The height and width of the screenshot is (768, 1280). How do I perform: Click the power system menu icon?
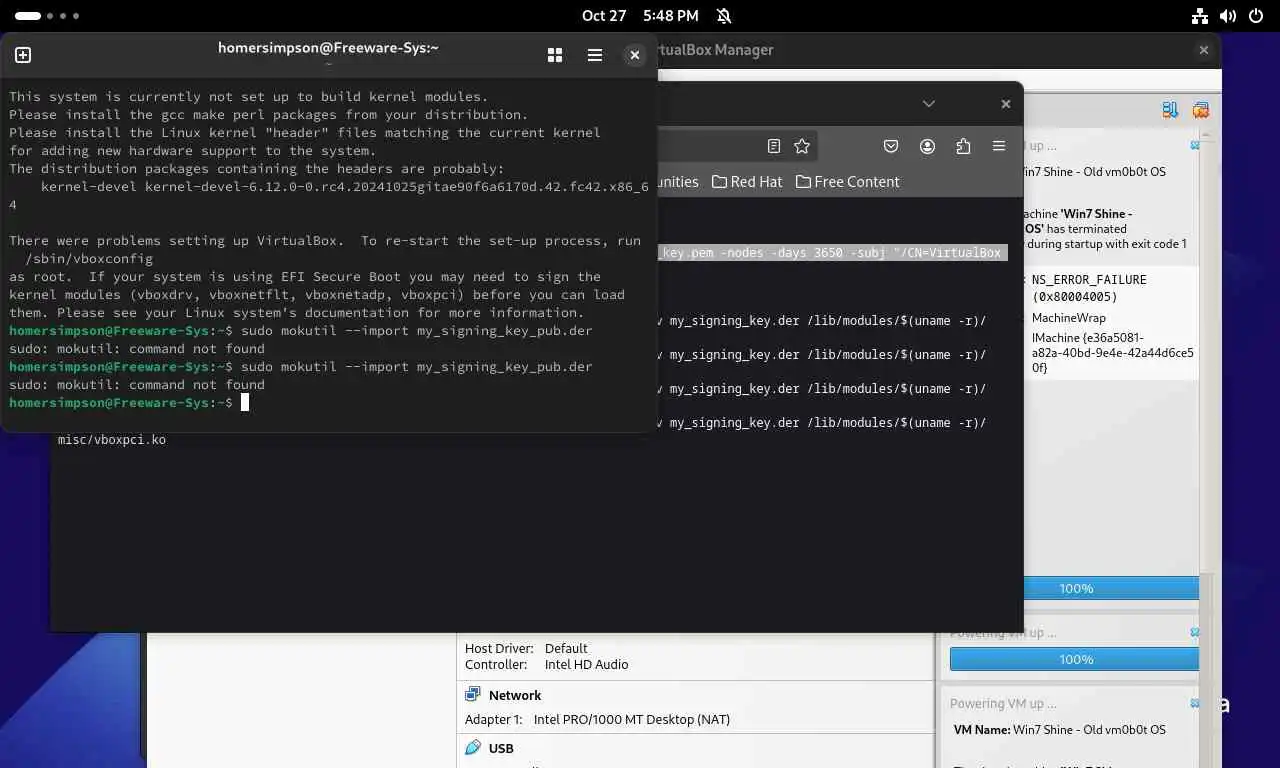coord(1256,16)
